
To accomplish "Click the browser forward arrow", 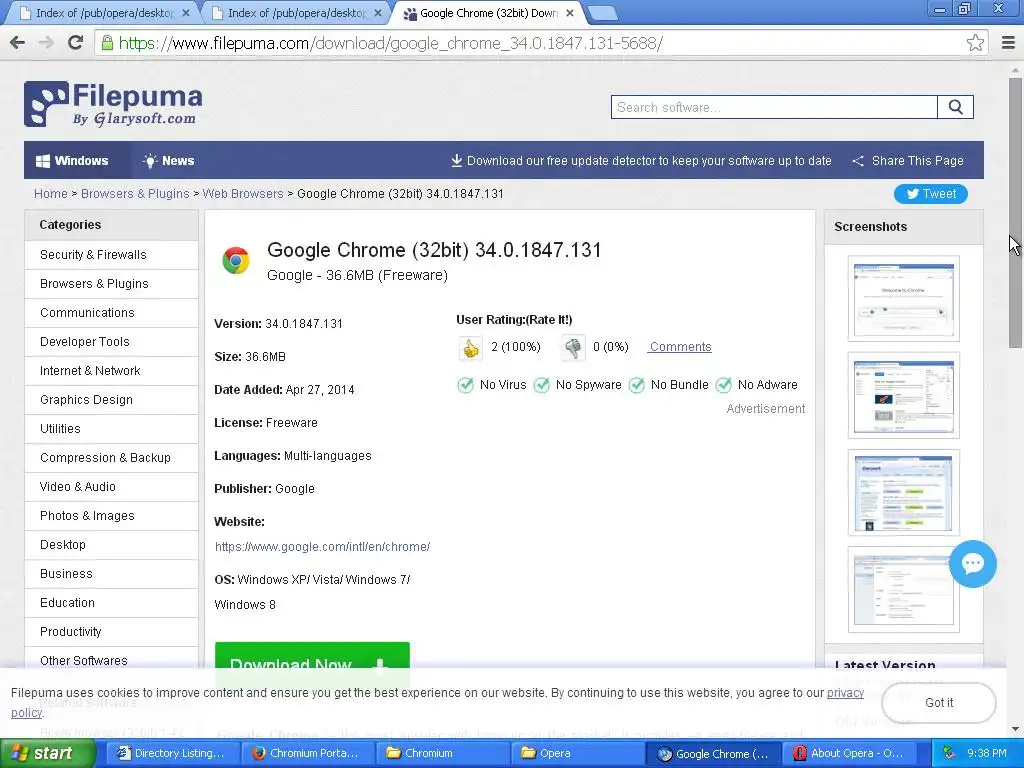I will (x=46, y=43).
